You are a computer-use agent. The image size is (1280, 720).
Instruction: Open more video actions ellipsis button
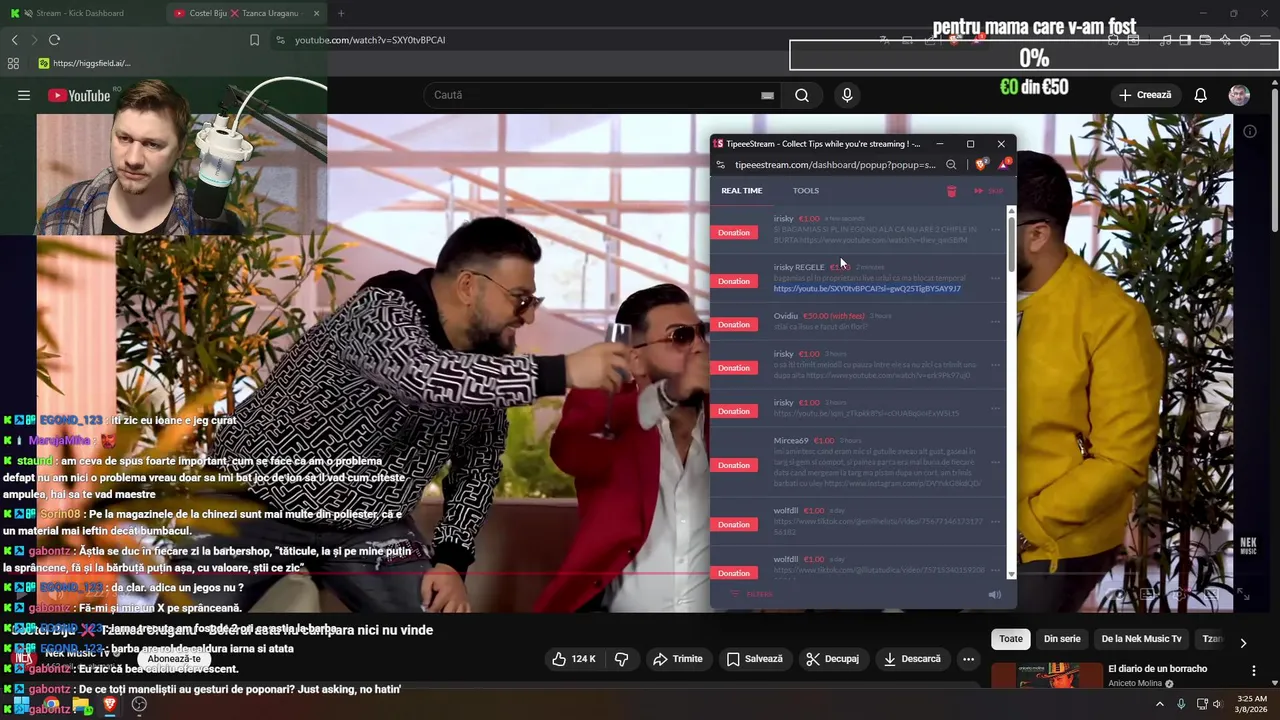click(968, 659)
